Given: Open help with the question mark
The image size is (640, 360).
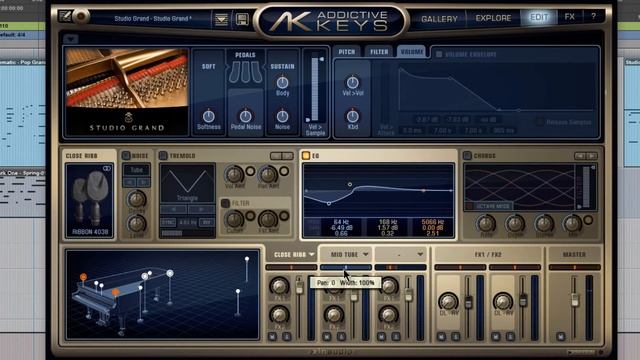Looking at the screenshot, I should point(593,16).
